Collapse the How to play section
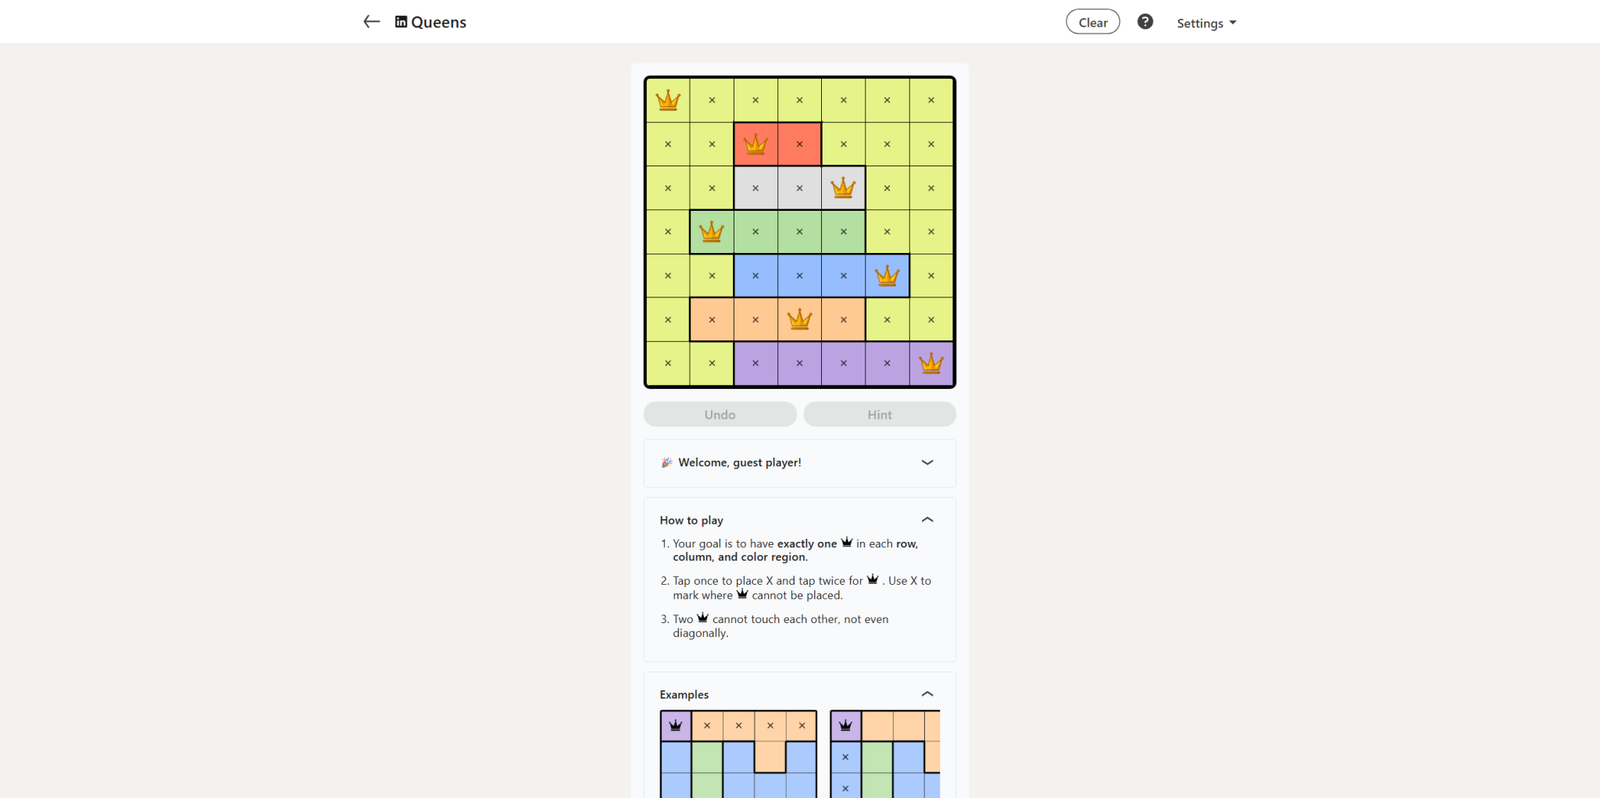Screen dimensions: 1600x798 (927, 520)
